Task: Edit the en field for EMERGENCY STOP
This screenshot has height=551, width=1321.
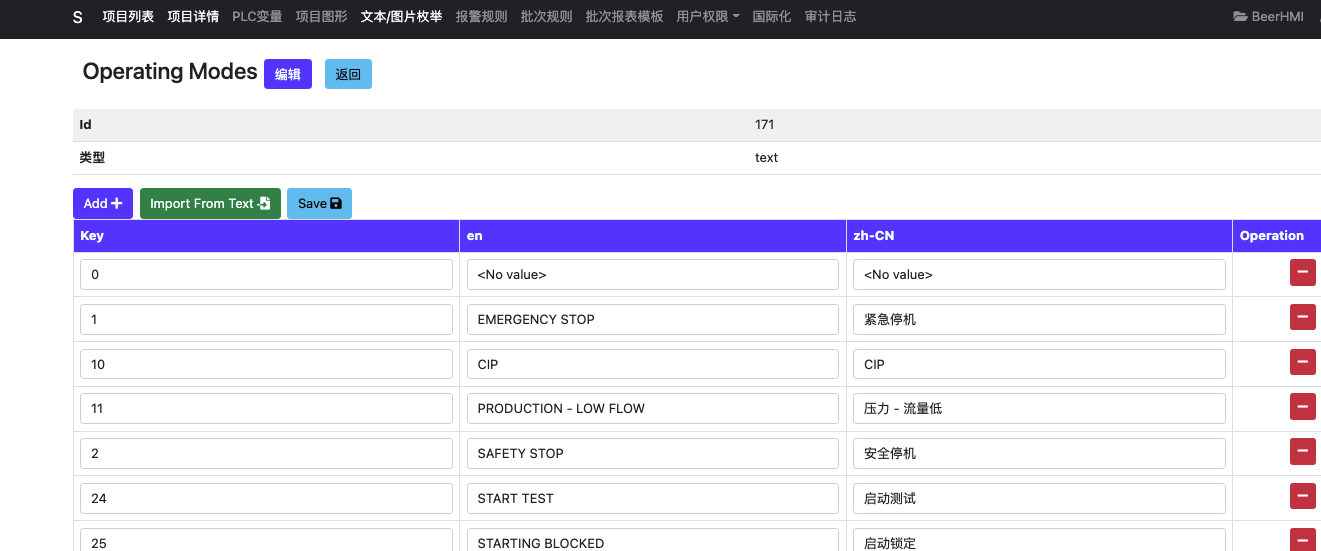Action: [x=652, y=319]
